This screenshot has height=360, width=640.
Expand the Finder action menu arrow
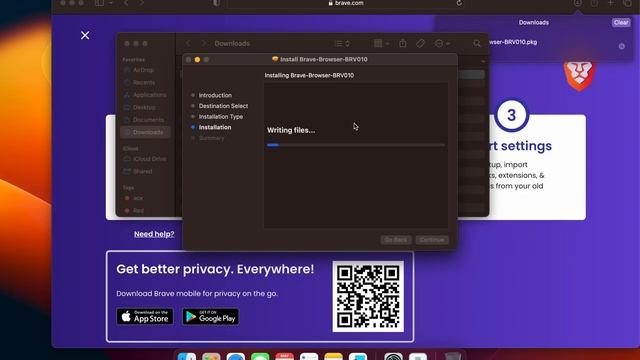[448, 43]
